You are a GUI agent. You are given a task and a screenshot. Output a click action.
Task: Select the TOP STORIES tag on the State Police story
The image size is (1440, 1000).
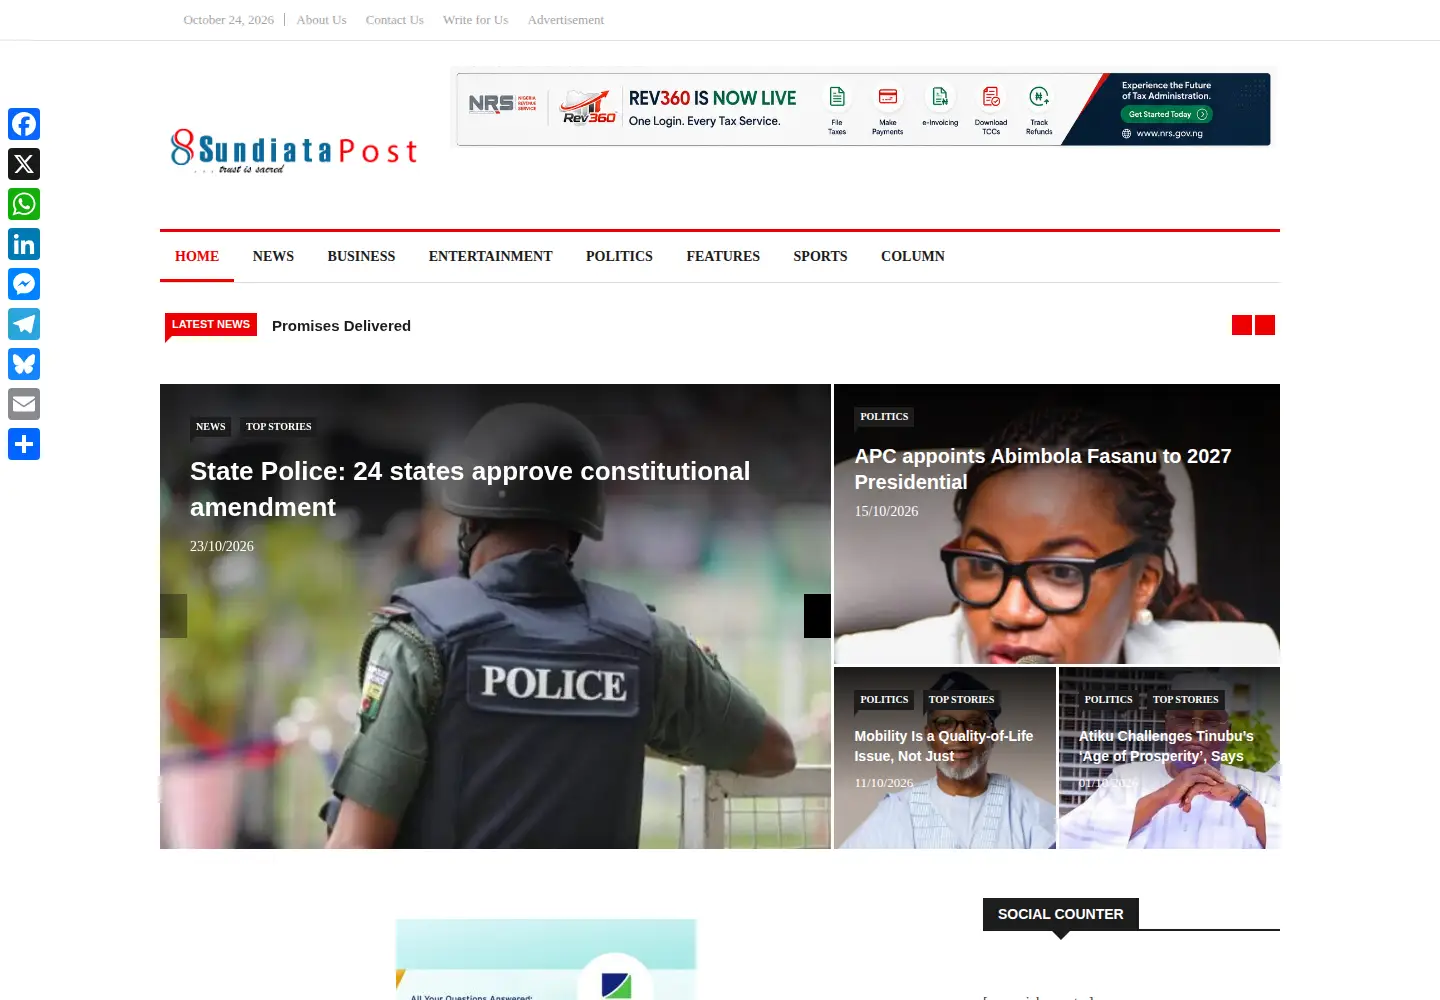(x=279, y=427)
